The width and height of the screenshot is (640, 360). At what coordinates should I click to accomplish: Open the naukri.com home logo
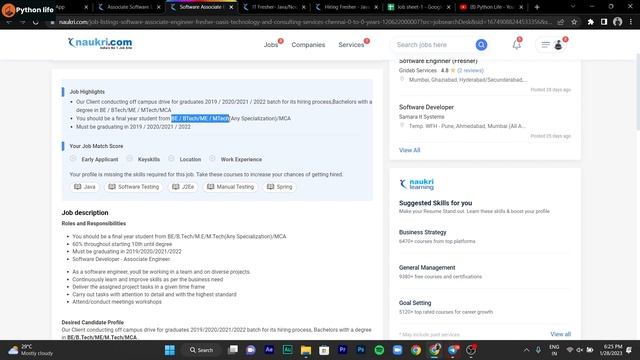point(100,43)
